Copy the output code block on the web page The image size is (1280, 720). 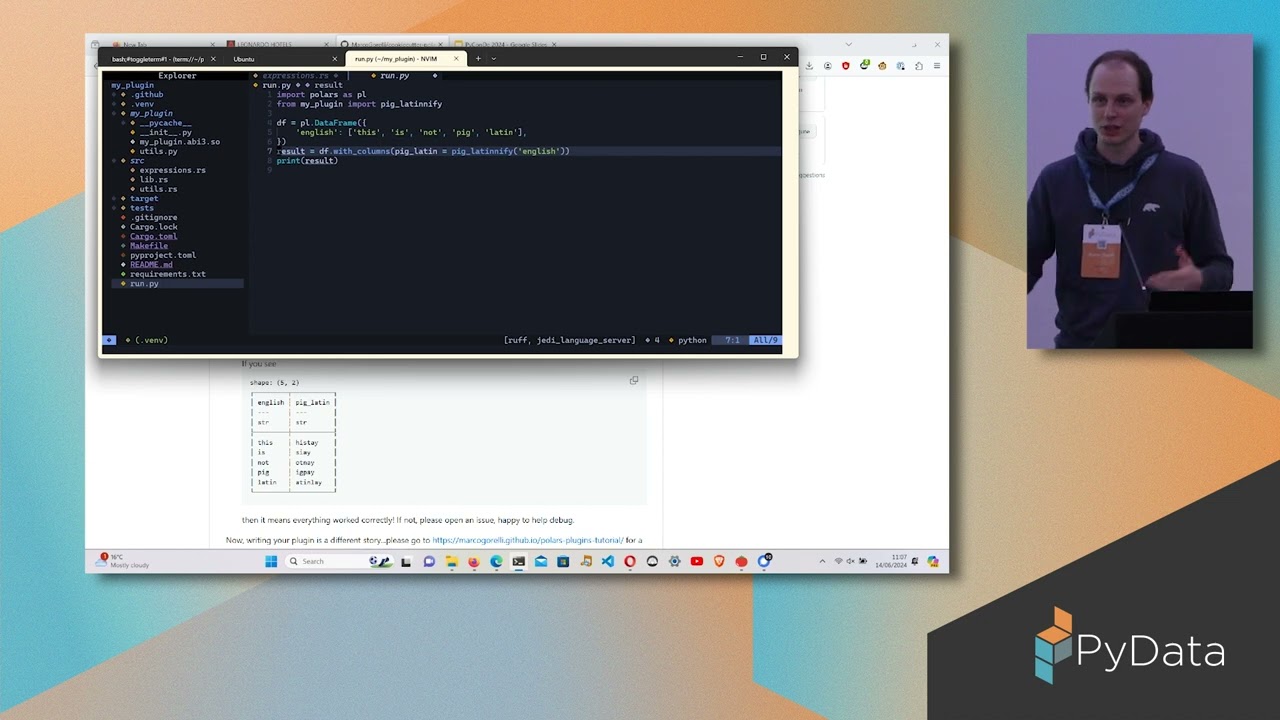pyautogui.click(x=633, y=381)
